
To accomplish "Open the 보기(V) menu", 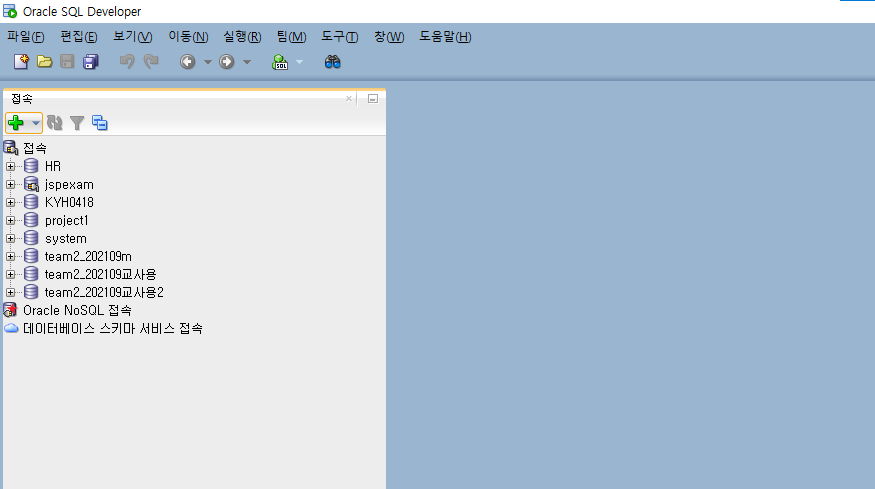I will 133,37.
